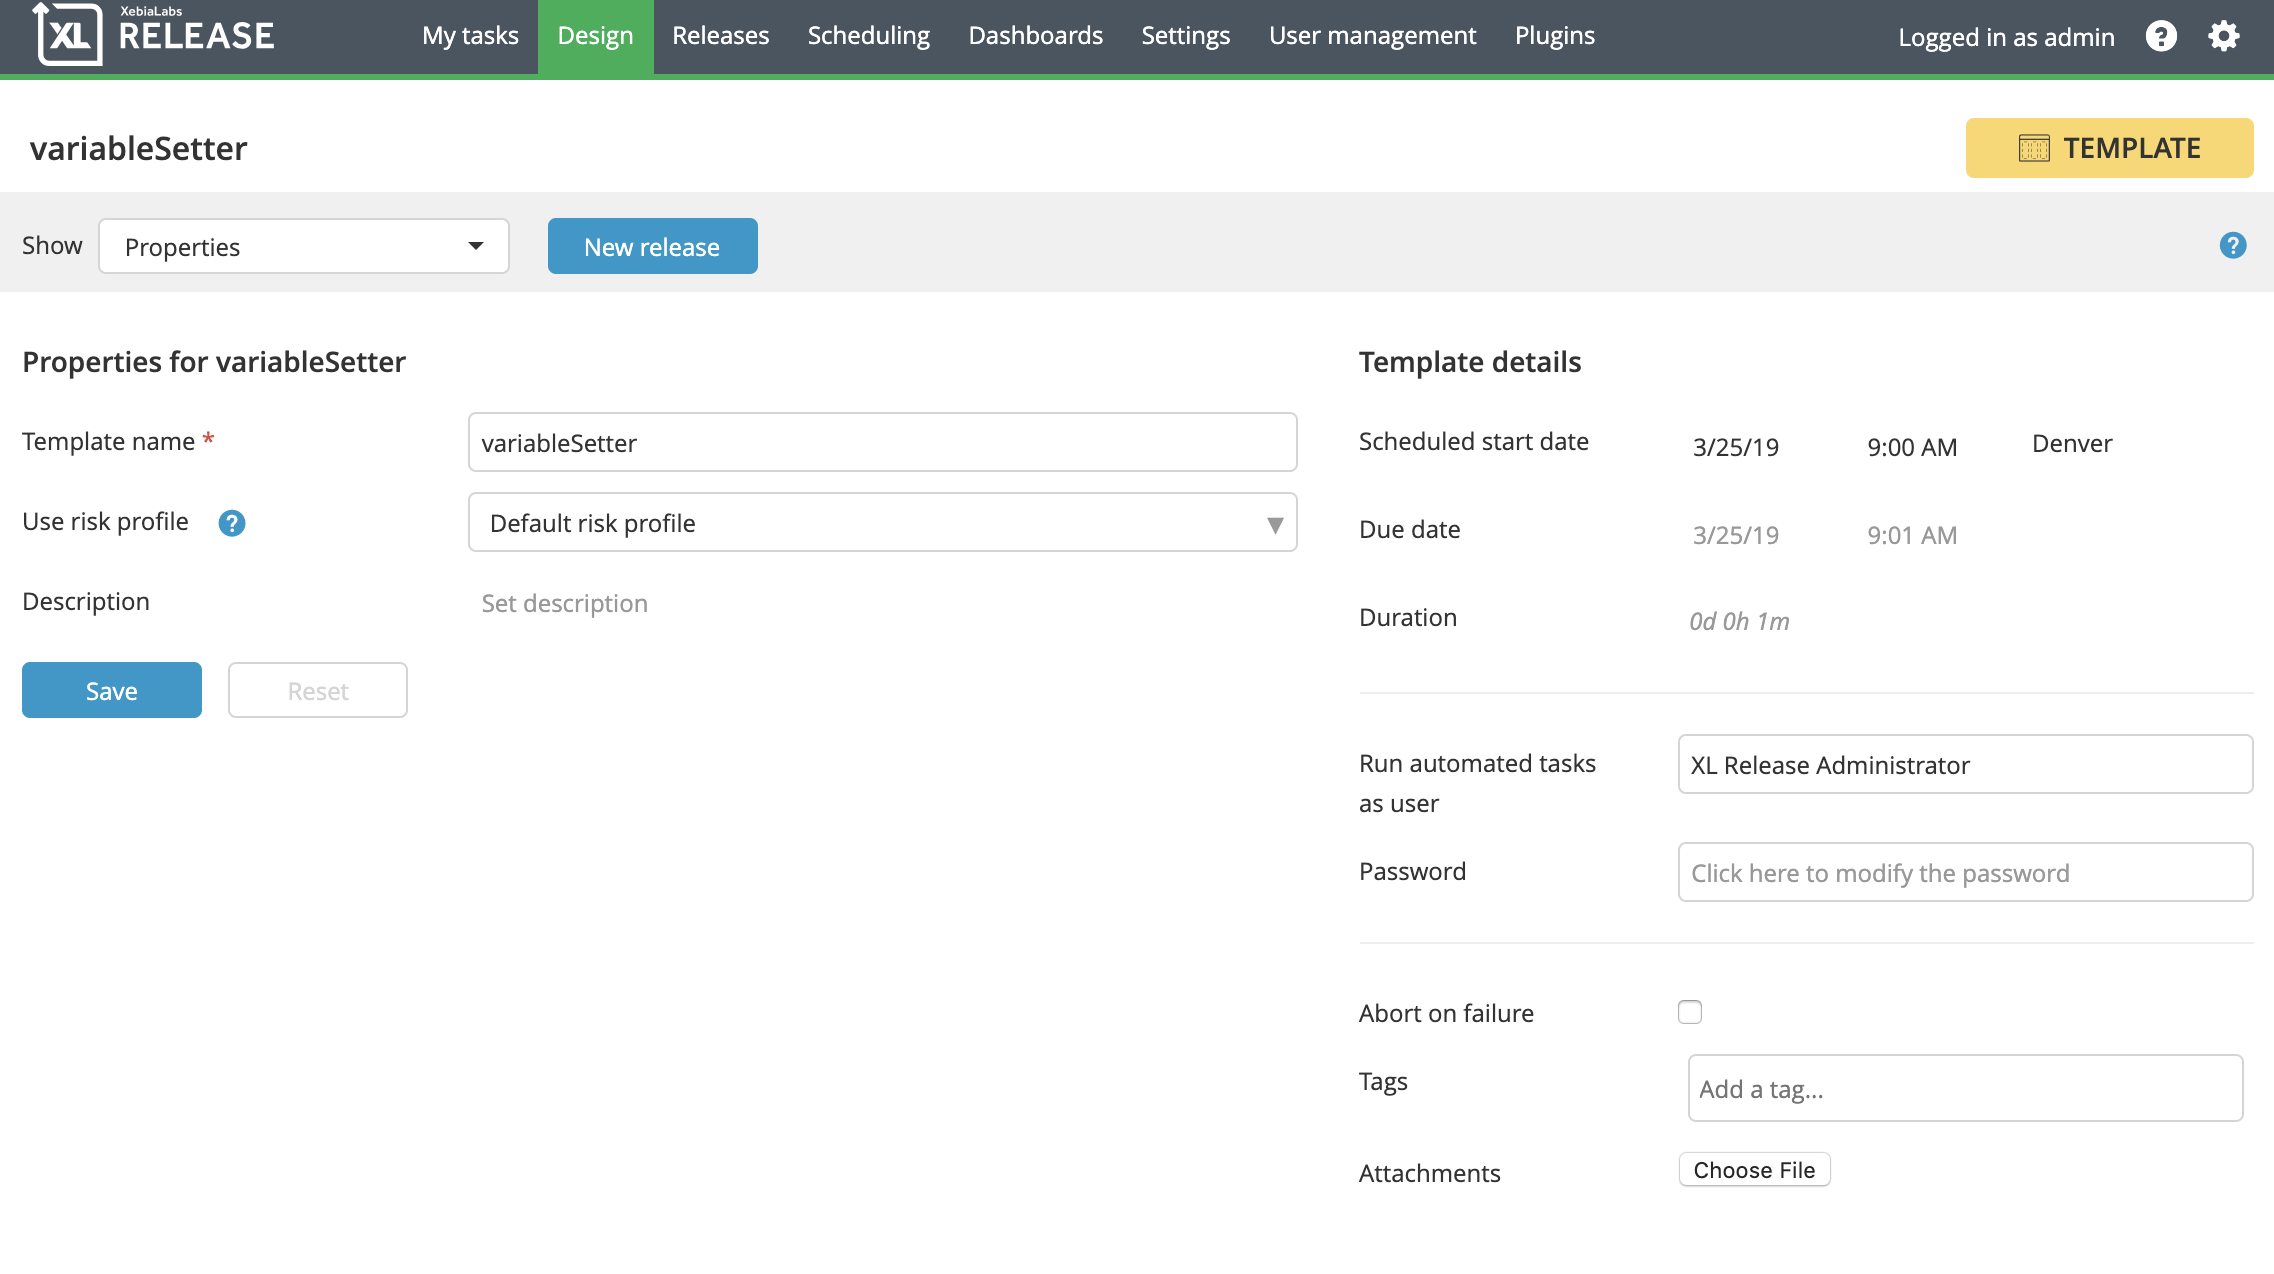Go to the Releases tab
Image resolution: width=2274 pixels, height=1274 pixels.
pos(720,36)
